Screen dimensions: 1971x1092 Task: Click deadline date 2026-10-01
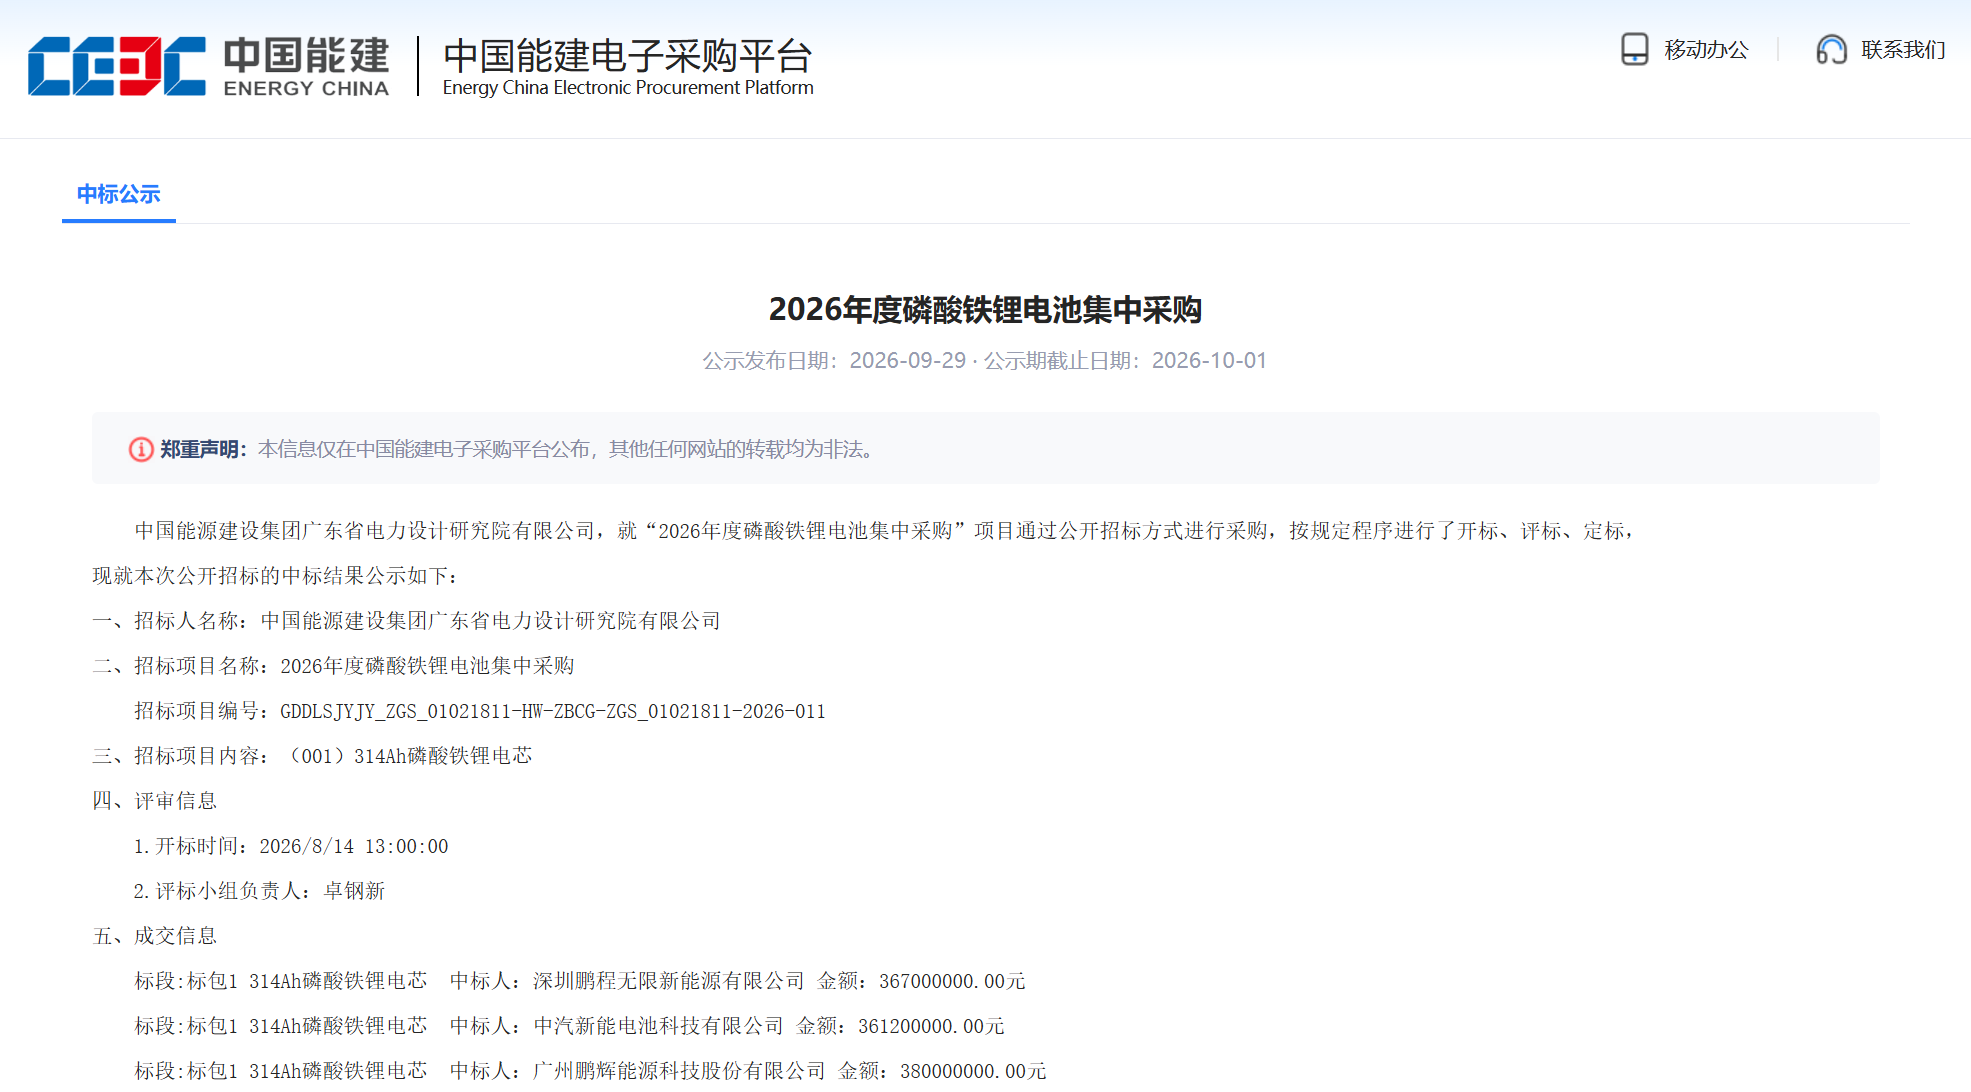pyautogui.click(x=1209, y=360)
